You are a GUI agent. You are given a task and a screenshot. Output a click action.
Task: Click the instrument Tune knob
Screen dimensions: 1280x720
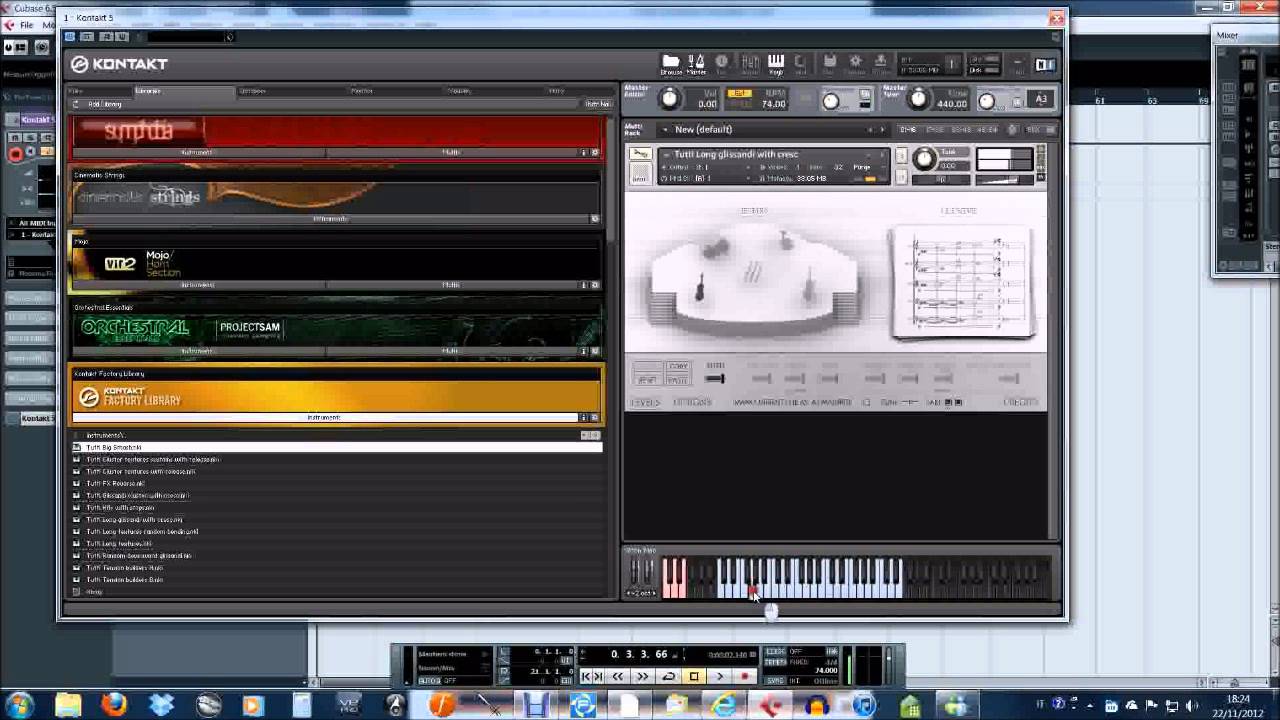click(x=924, y=159)
